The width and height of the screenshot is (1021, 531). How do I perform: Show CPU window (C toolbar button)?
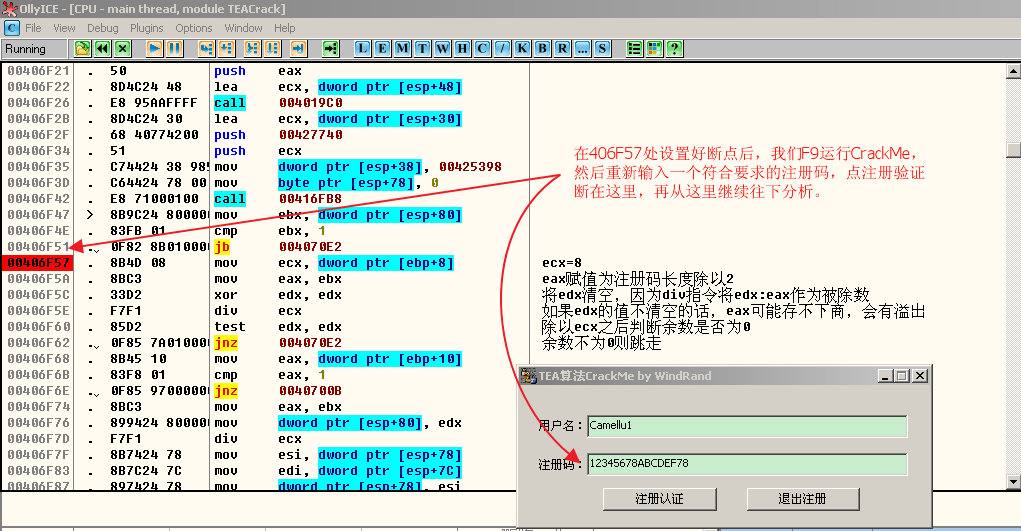tap(483, 48)
